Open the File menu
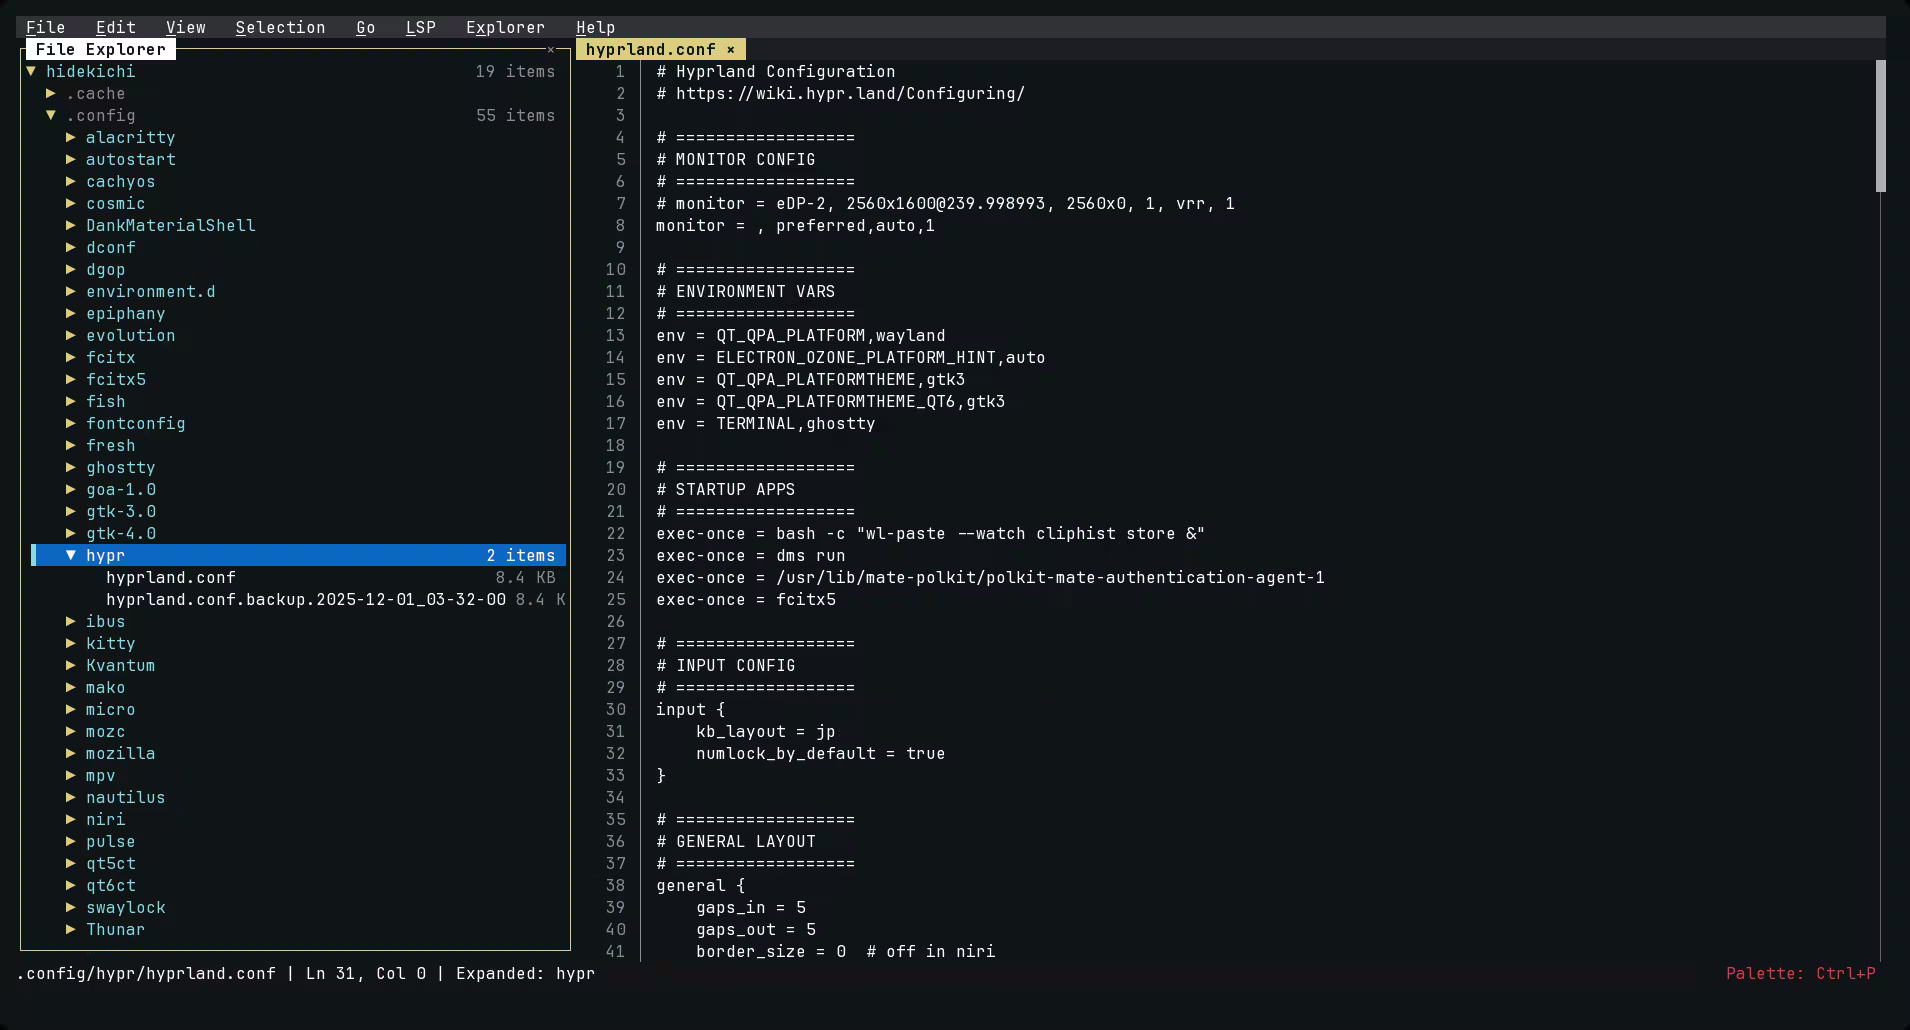Screen dimensions: 1910x1030 (45, 27)
